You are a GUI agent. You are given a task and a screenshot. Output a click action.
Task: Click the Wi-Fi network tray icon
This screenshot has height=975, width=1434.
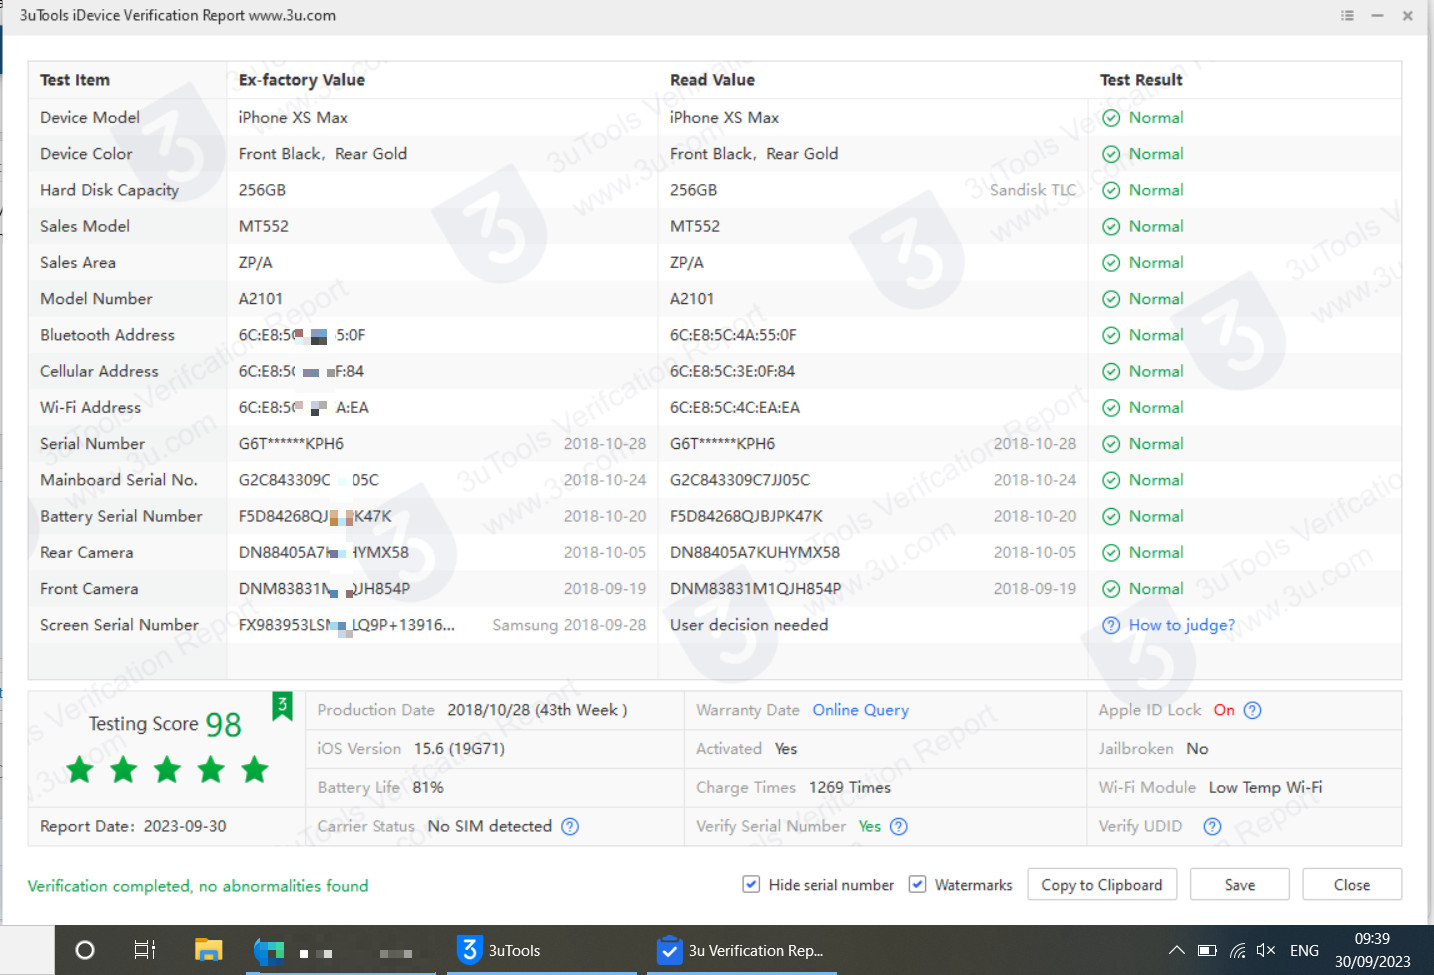tap(1237, 950)
